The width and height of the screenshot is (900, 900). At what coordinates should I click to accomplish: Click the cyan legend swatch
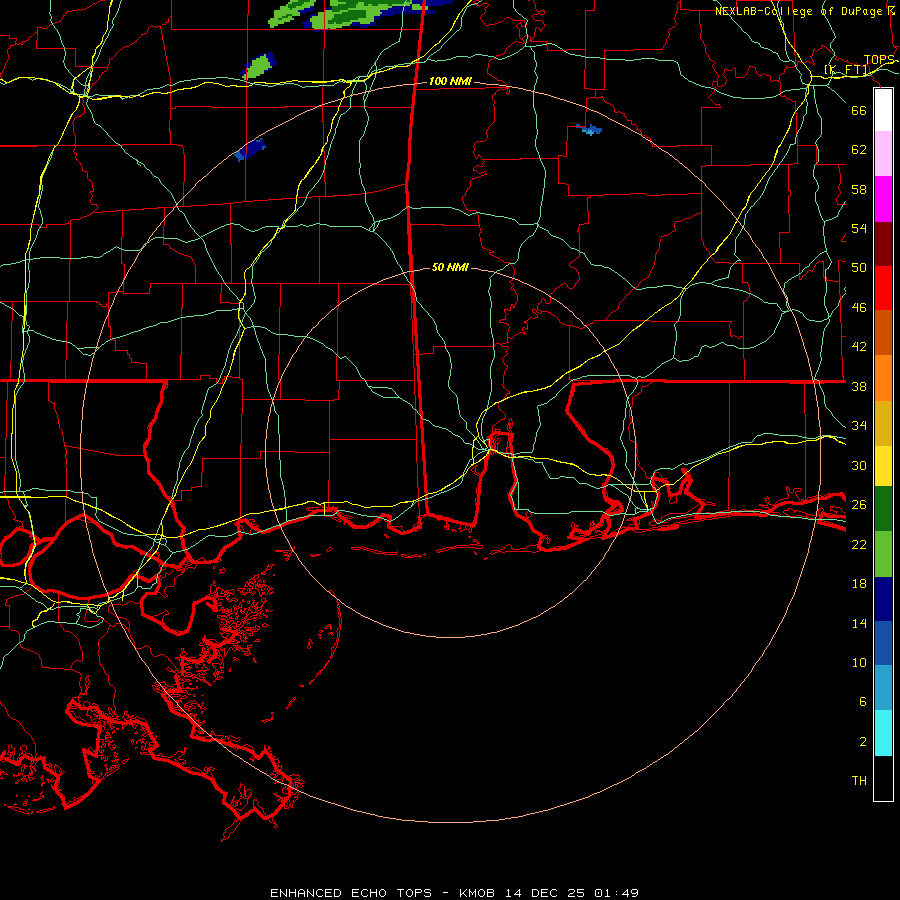tap(883, 733)
